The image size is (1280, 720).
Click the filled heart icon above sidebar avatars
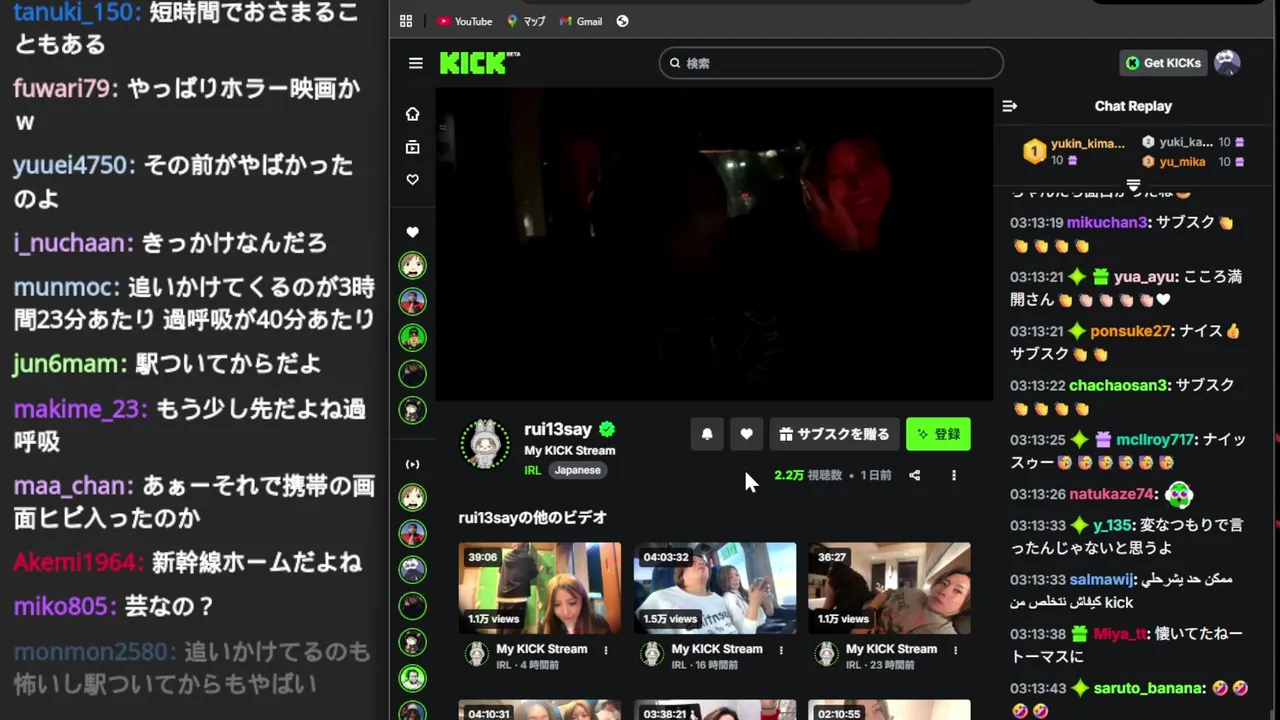412,232
